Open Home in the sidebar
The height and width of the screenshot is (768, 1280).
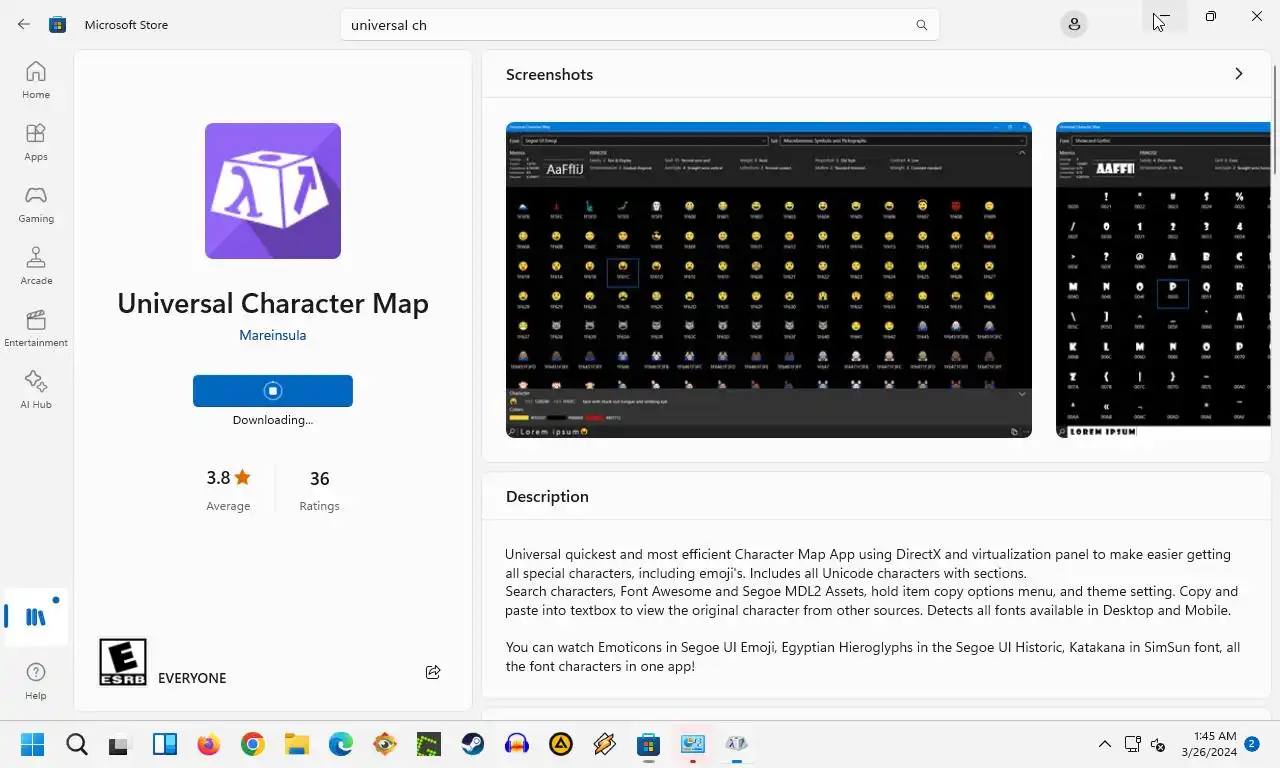point(36,80)
